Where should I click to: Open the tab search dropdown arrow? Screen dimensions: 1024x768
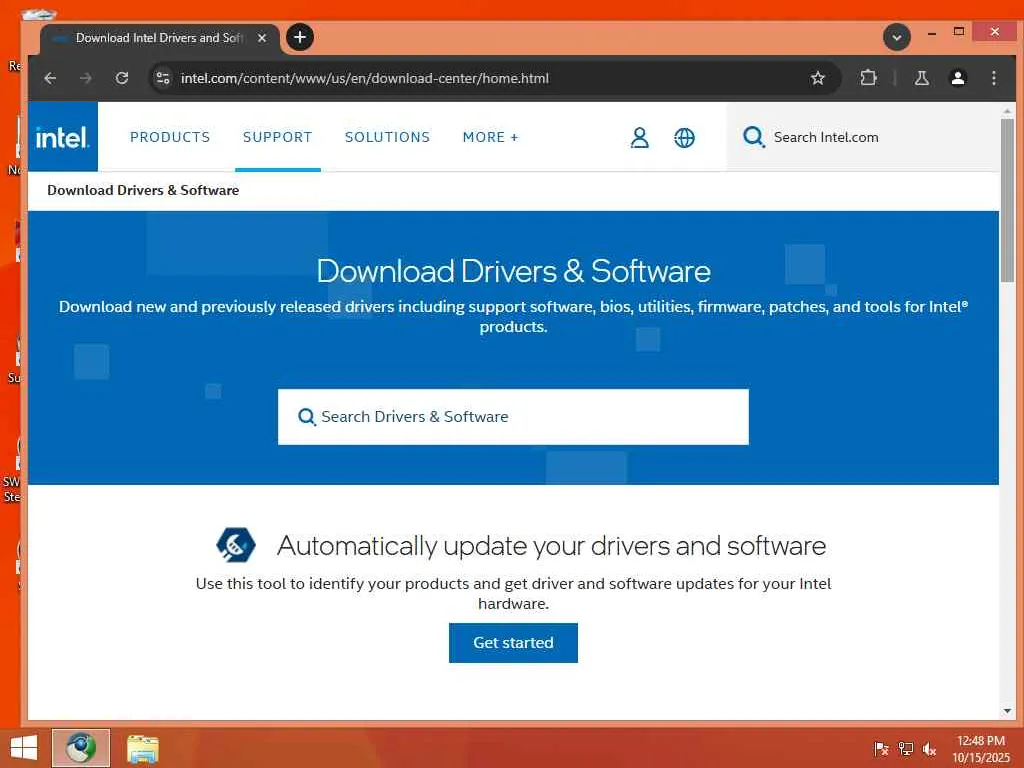897,37
